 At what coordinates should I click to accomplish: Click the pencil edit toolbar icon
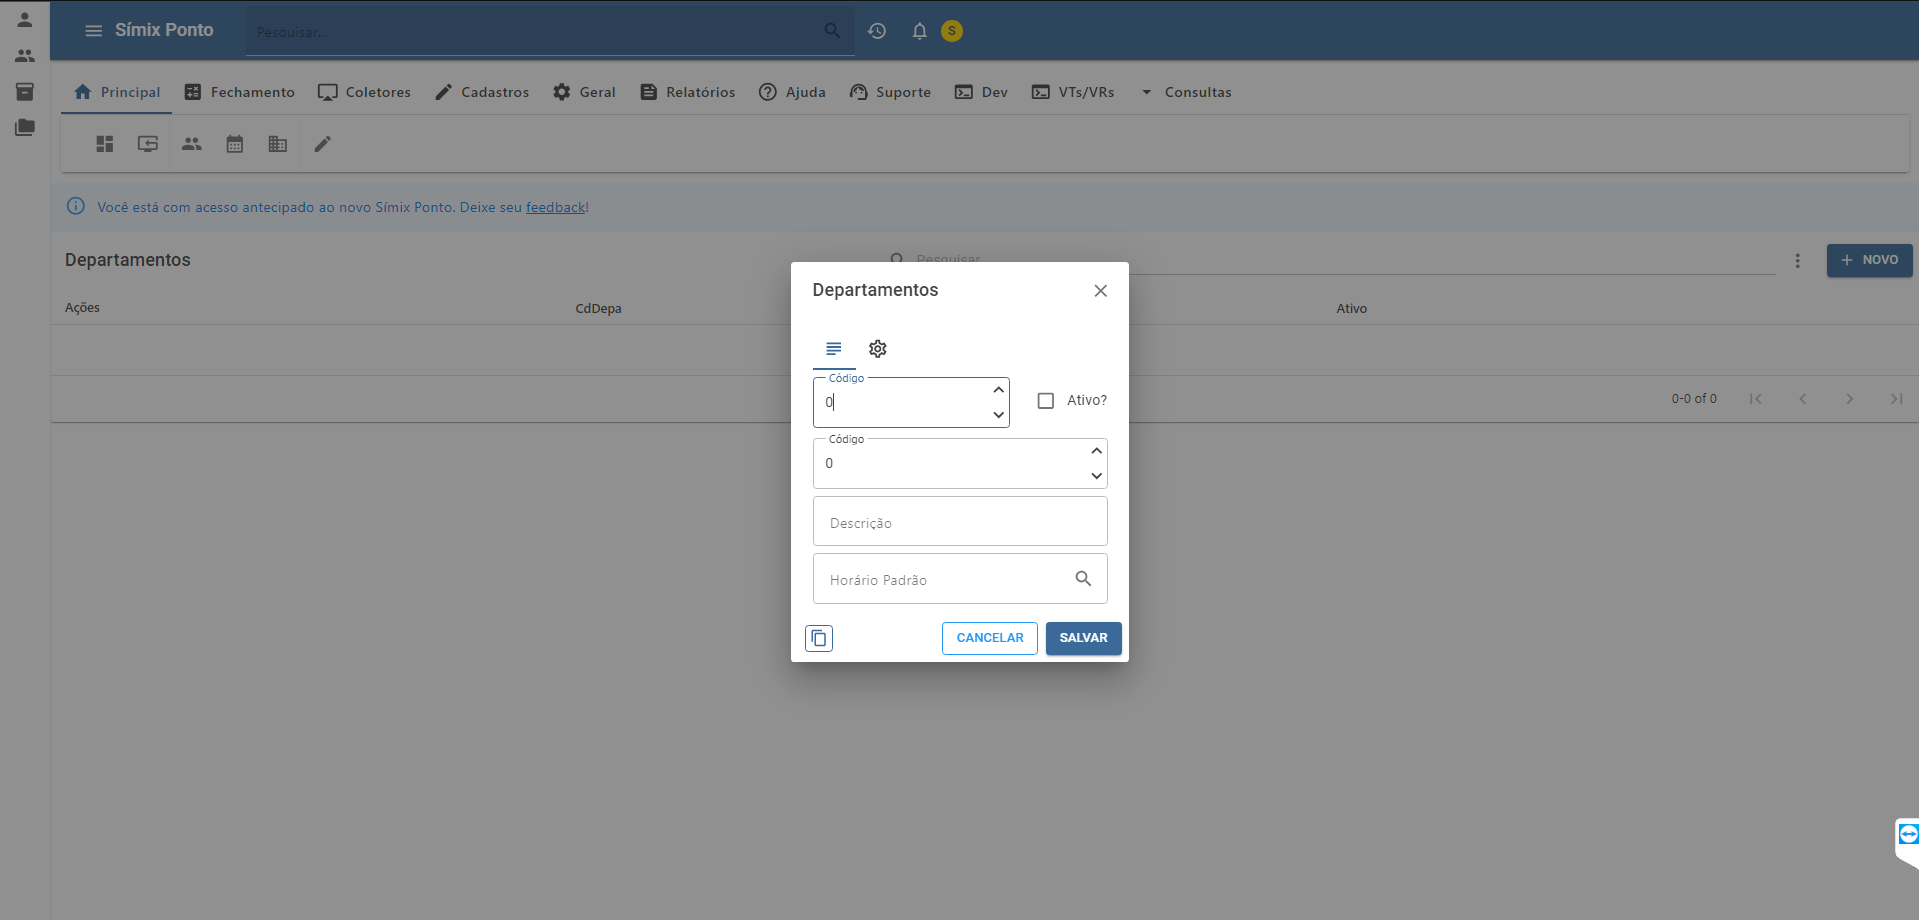tap(322, 144)
